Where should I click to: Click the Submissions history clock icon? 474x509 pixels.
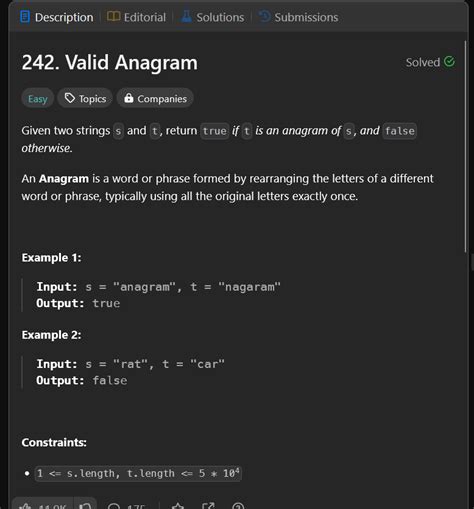point(265,16)
